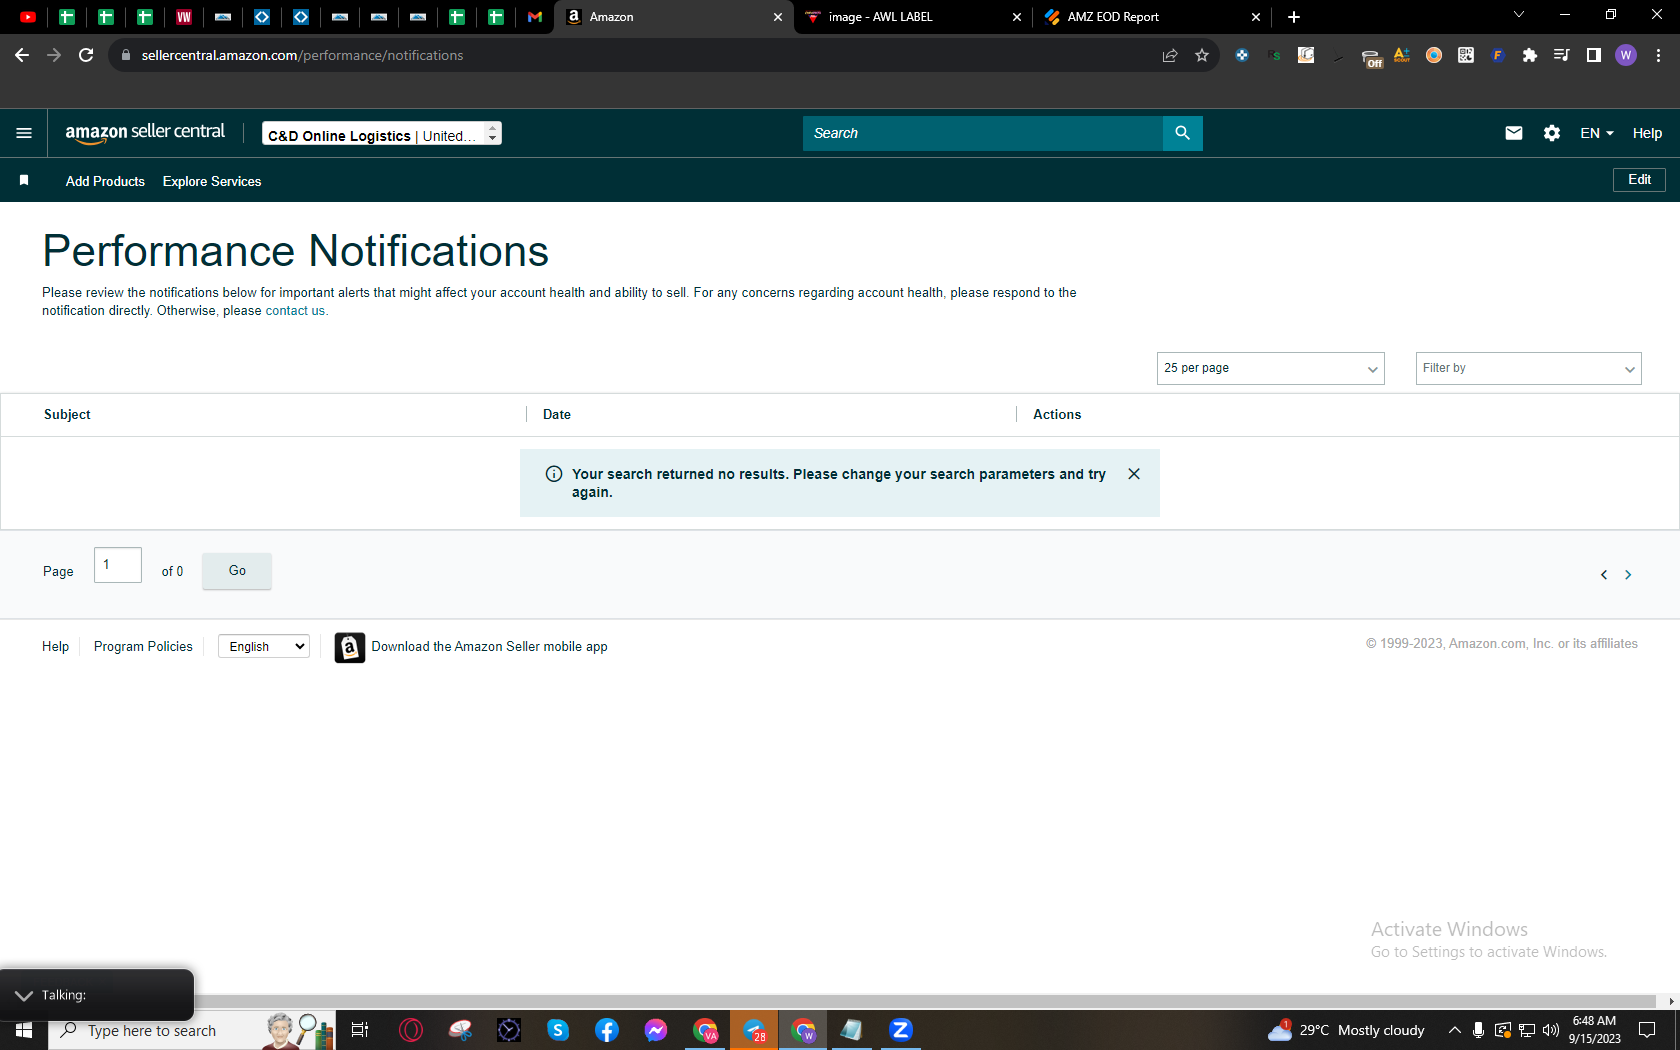Click the search magnifier button

click(x=1182, y=133)
